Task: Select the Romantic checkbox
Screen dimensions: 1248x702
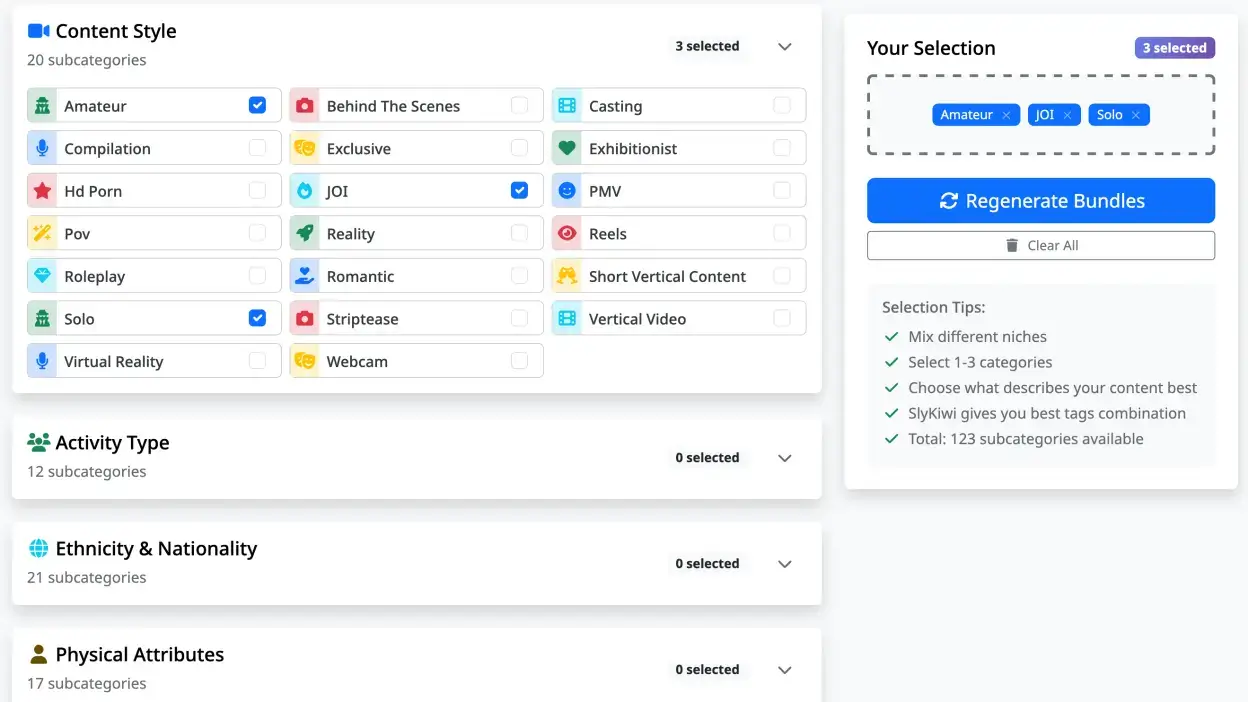Action: 519,276
